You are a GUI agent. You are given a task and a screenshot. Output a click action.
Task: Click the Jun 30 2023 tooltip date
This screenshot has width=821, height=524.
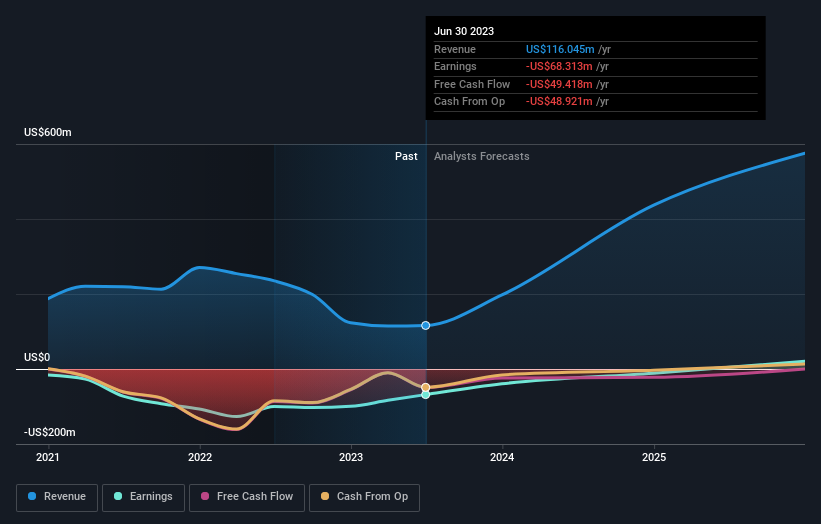[x=464, y=31]
